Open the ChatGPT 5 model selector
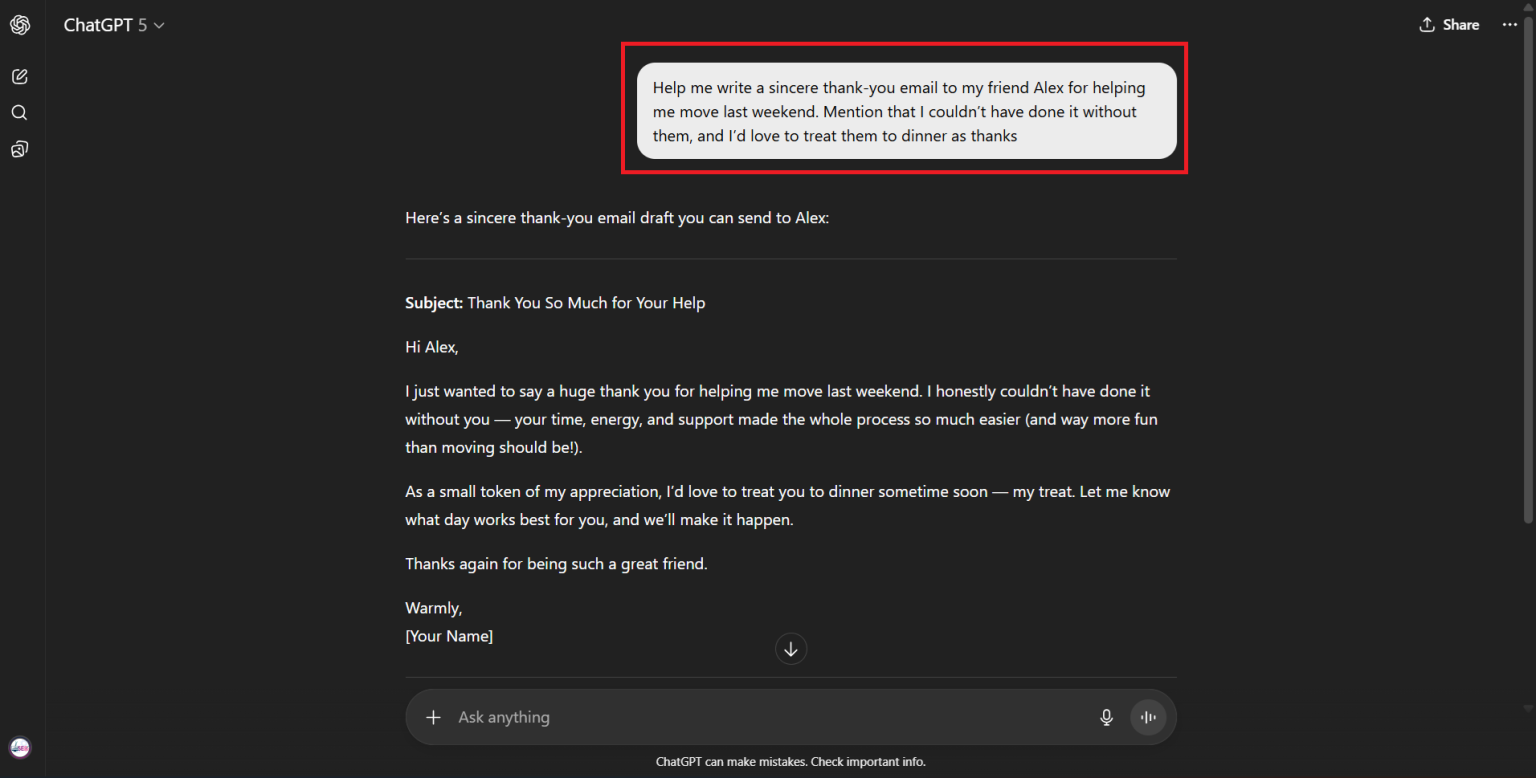The width and height of the screenshot is (1536, 778). point(114,24)
